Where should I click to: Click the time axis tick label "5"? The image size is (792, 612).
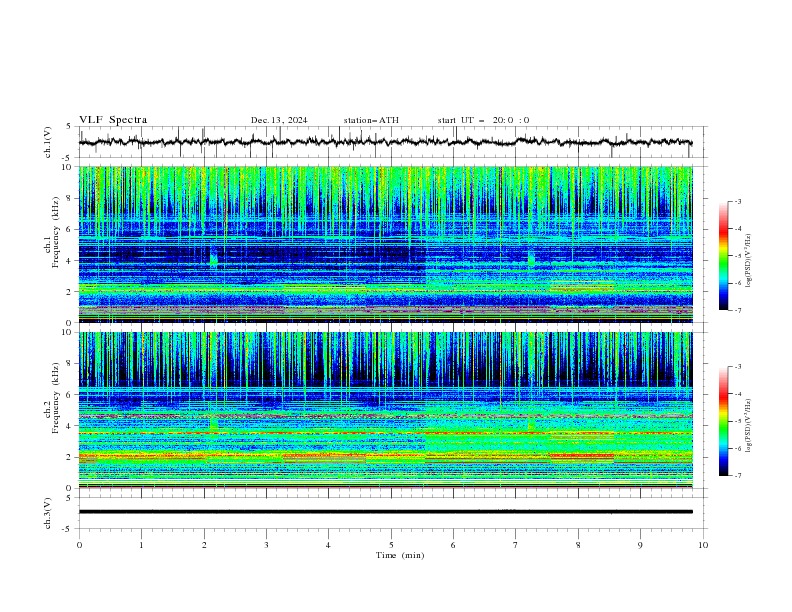[x=391, y=545]
